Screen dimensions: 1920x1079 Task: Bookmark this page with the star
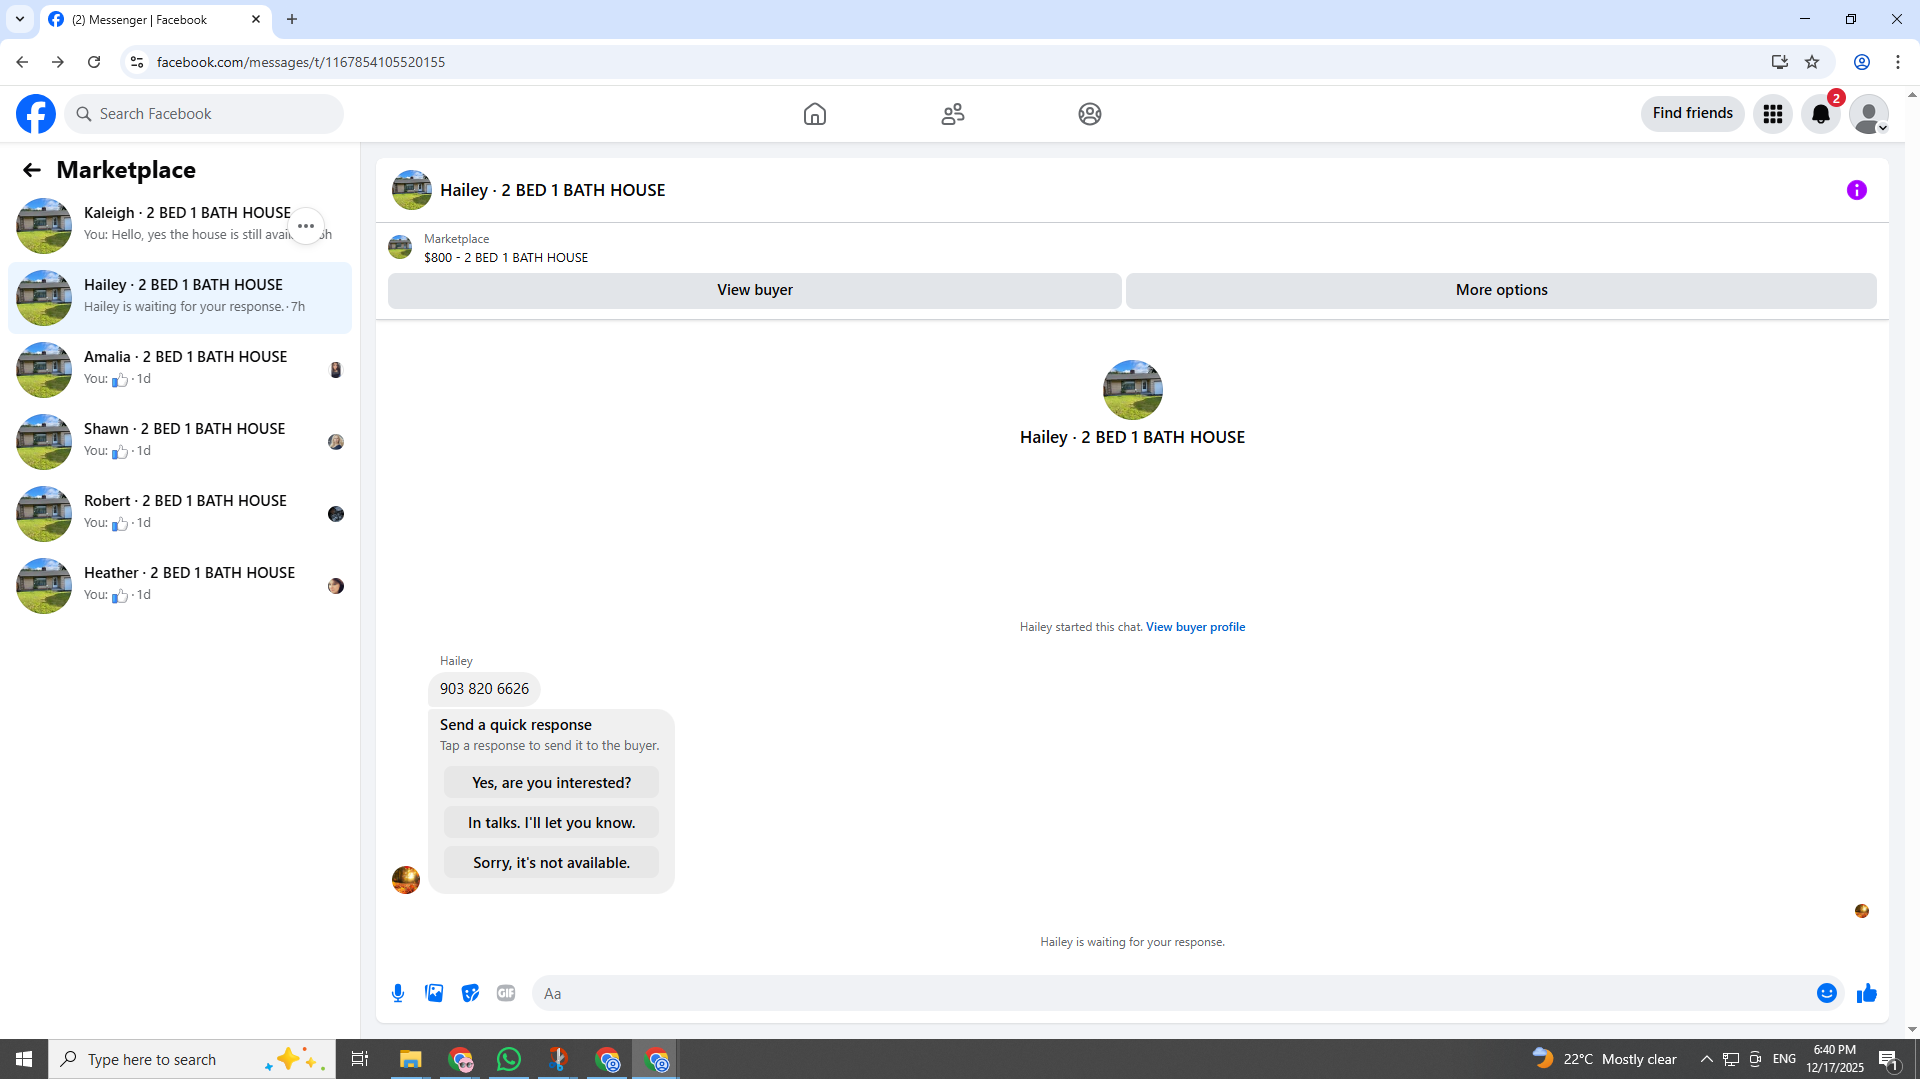(x=1812, y=62)
